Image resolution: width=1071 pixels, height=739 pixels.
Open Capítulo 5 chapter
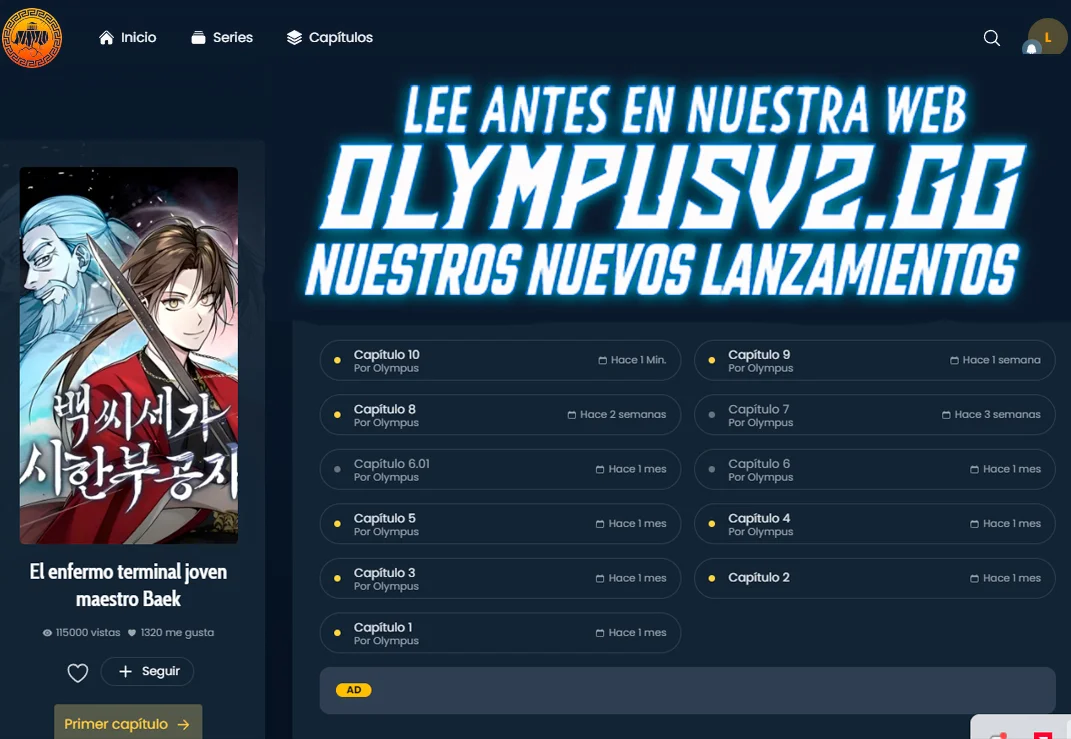[500, 524]
